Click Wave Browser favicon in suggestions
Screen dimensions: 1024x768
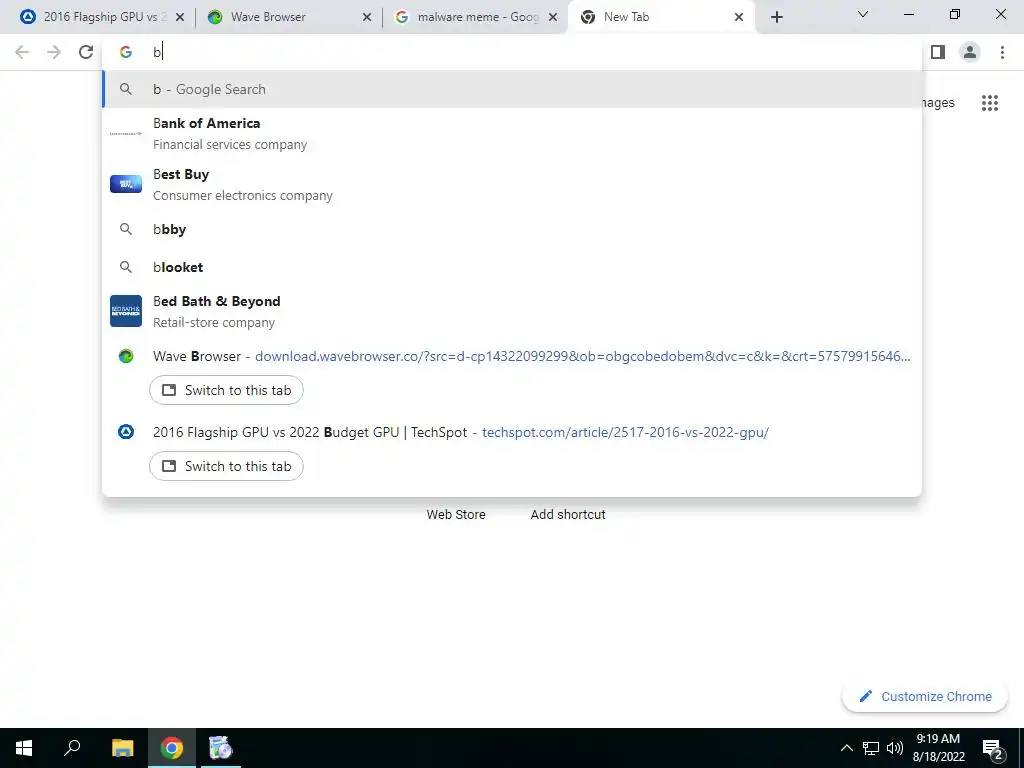(126, 356)
